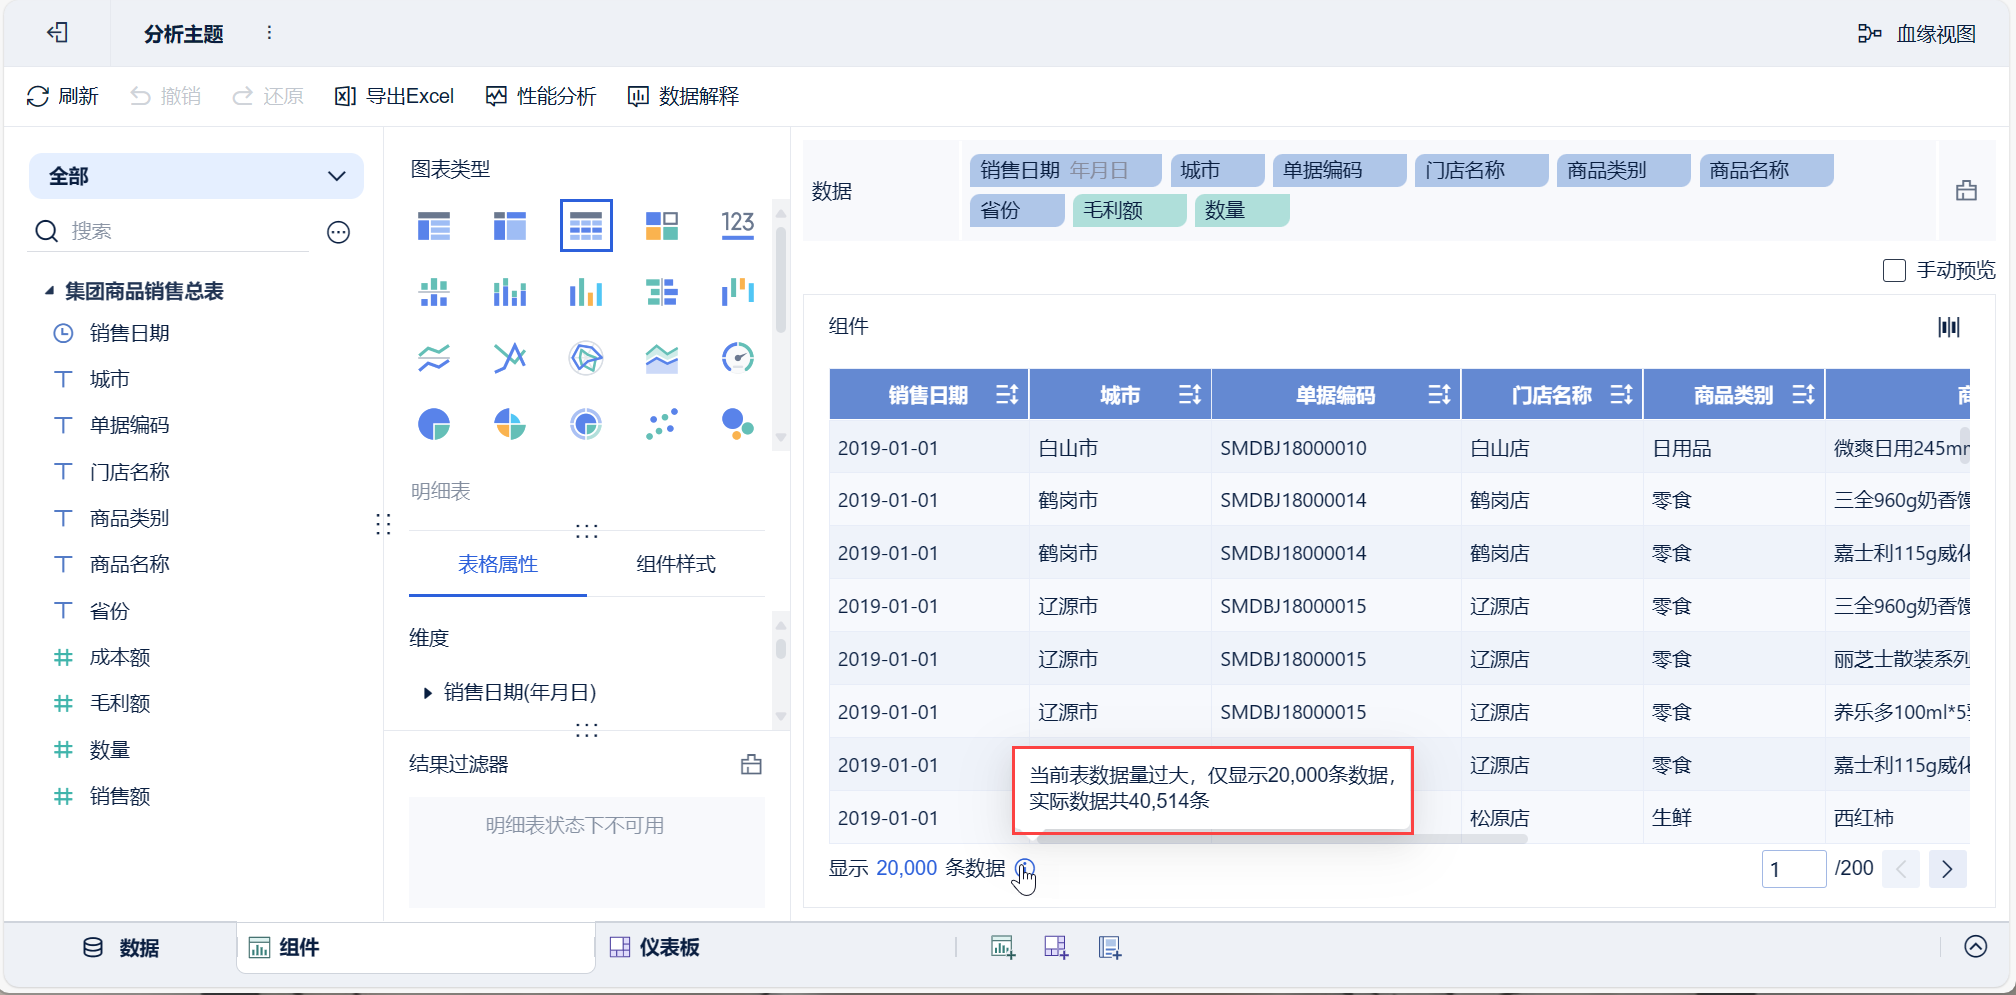Choose the area chart icon

(662, 358)
